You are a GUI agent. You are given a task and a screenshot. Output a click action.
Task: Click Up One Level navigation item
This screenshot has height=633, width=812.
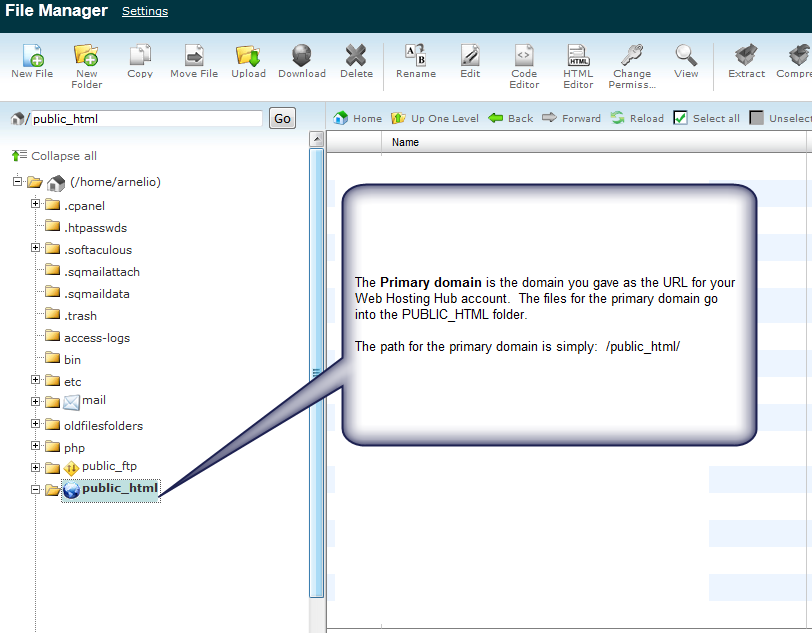(435, 118)
